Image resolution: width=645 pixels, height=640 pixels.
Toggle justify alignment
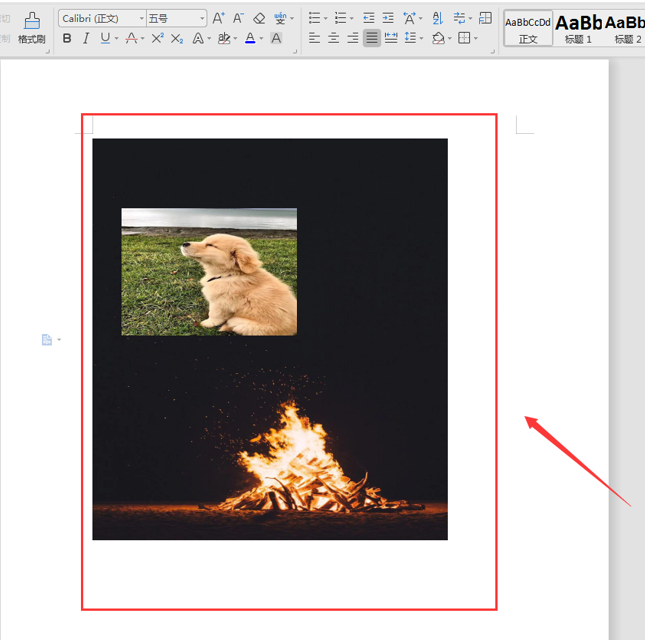point(372,38)
